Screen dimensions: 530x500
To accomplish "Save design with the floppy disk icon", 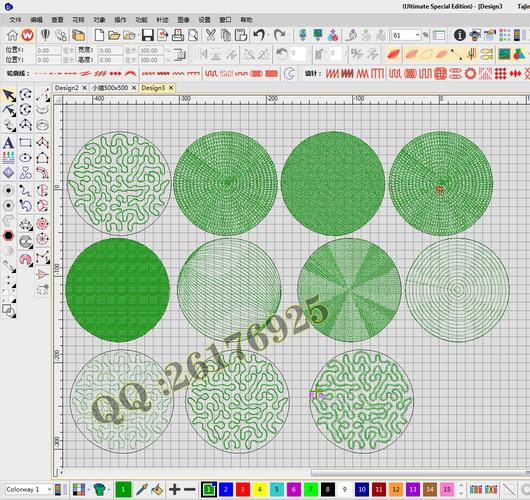I will point(148,35).
